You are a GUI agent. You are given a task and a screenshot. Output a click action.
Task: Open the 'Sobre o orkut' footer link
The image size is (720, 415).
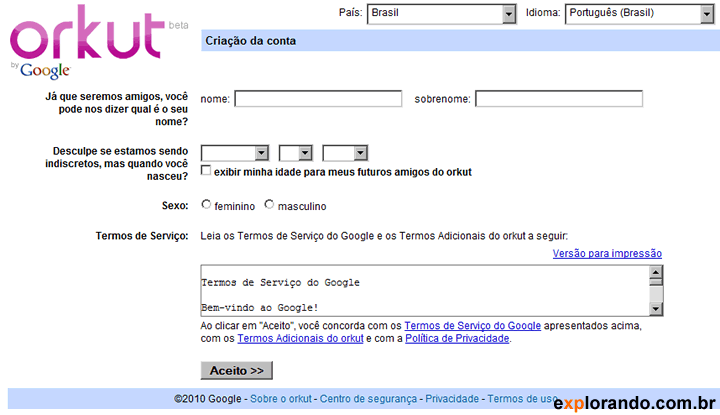tap(281, 399)
